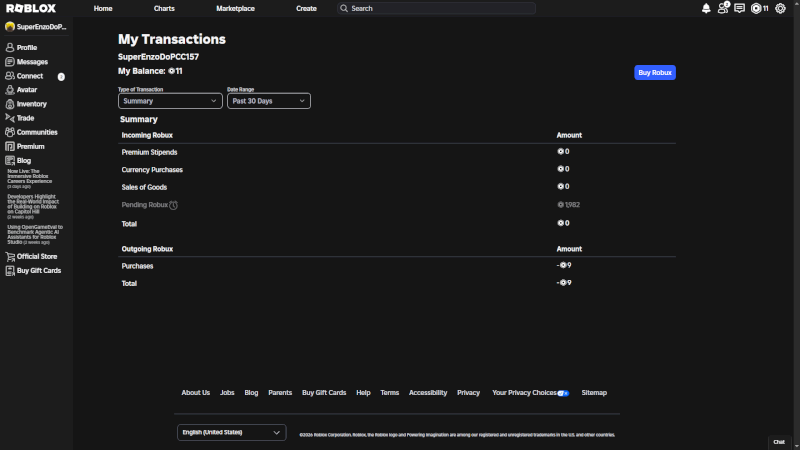Screen dimensions: 800x450
Task: Click the Search input field
Action: pyautogui.click(x=440, y=8)
